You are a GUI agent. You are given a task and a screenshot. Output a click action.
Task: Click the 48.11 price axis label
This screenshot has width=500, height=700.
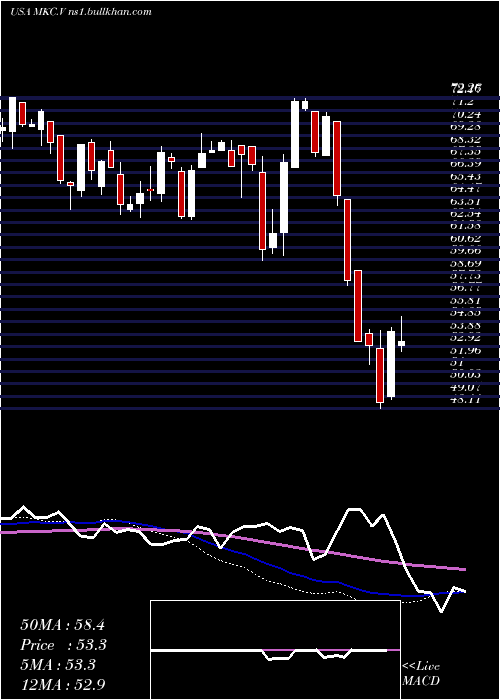466,400
